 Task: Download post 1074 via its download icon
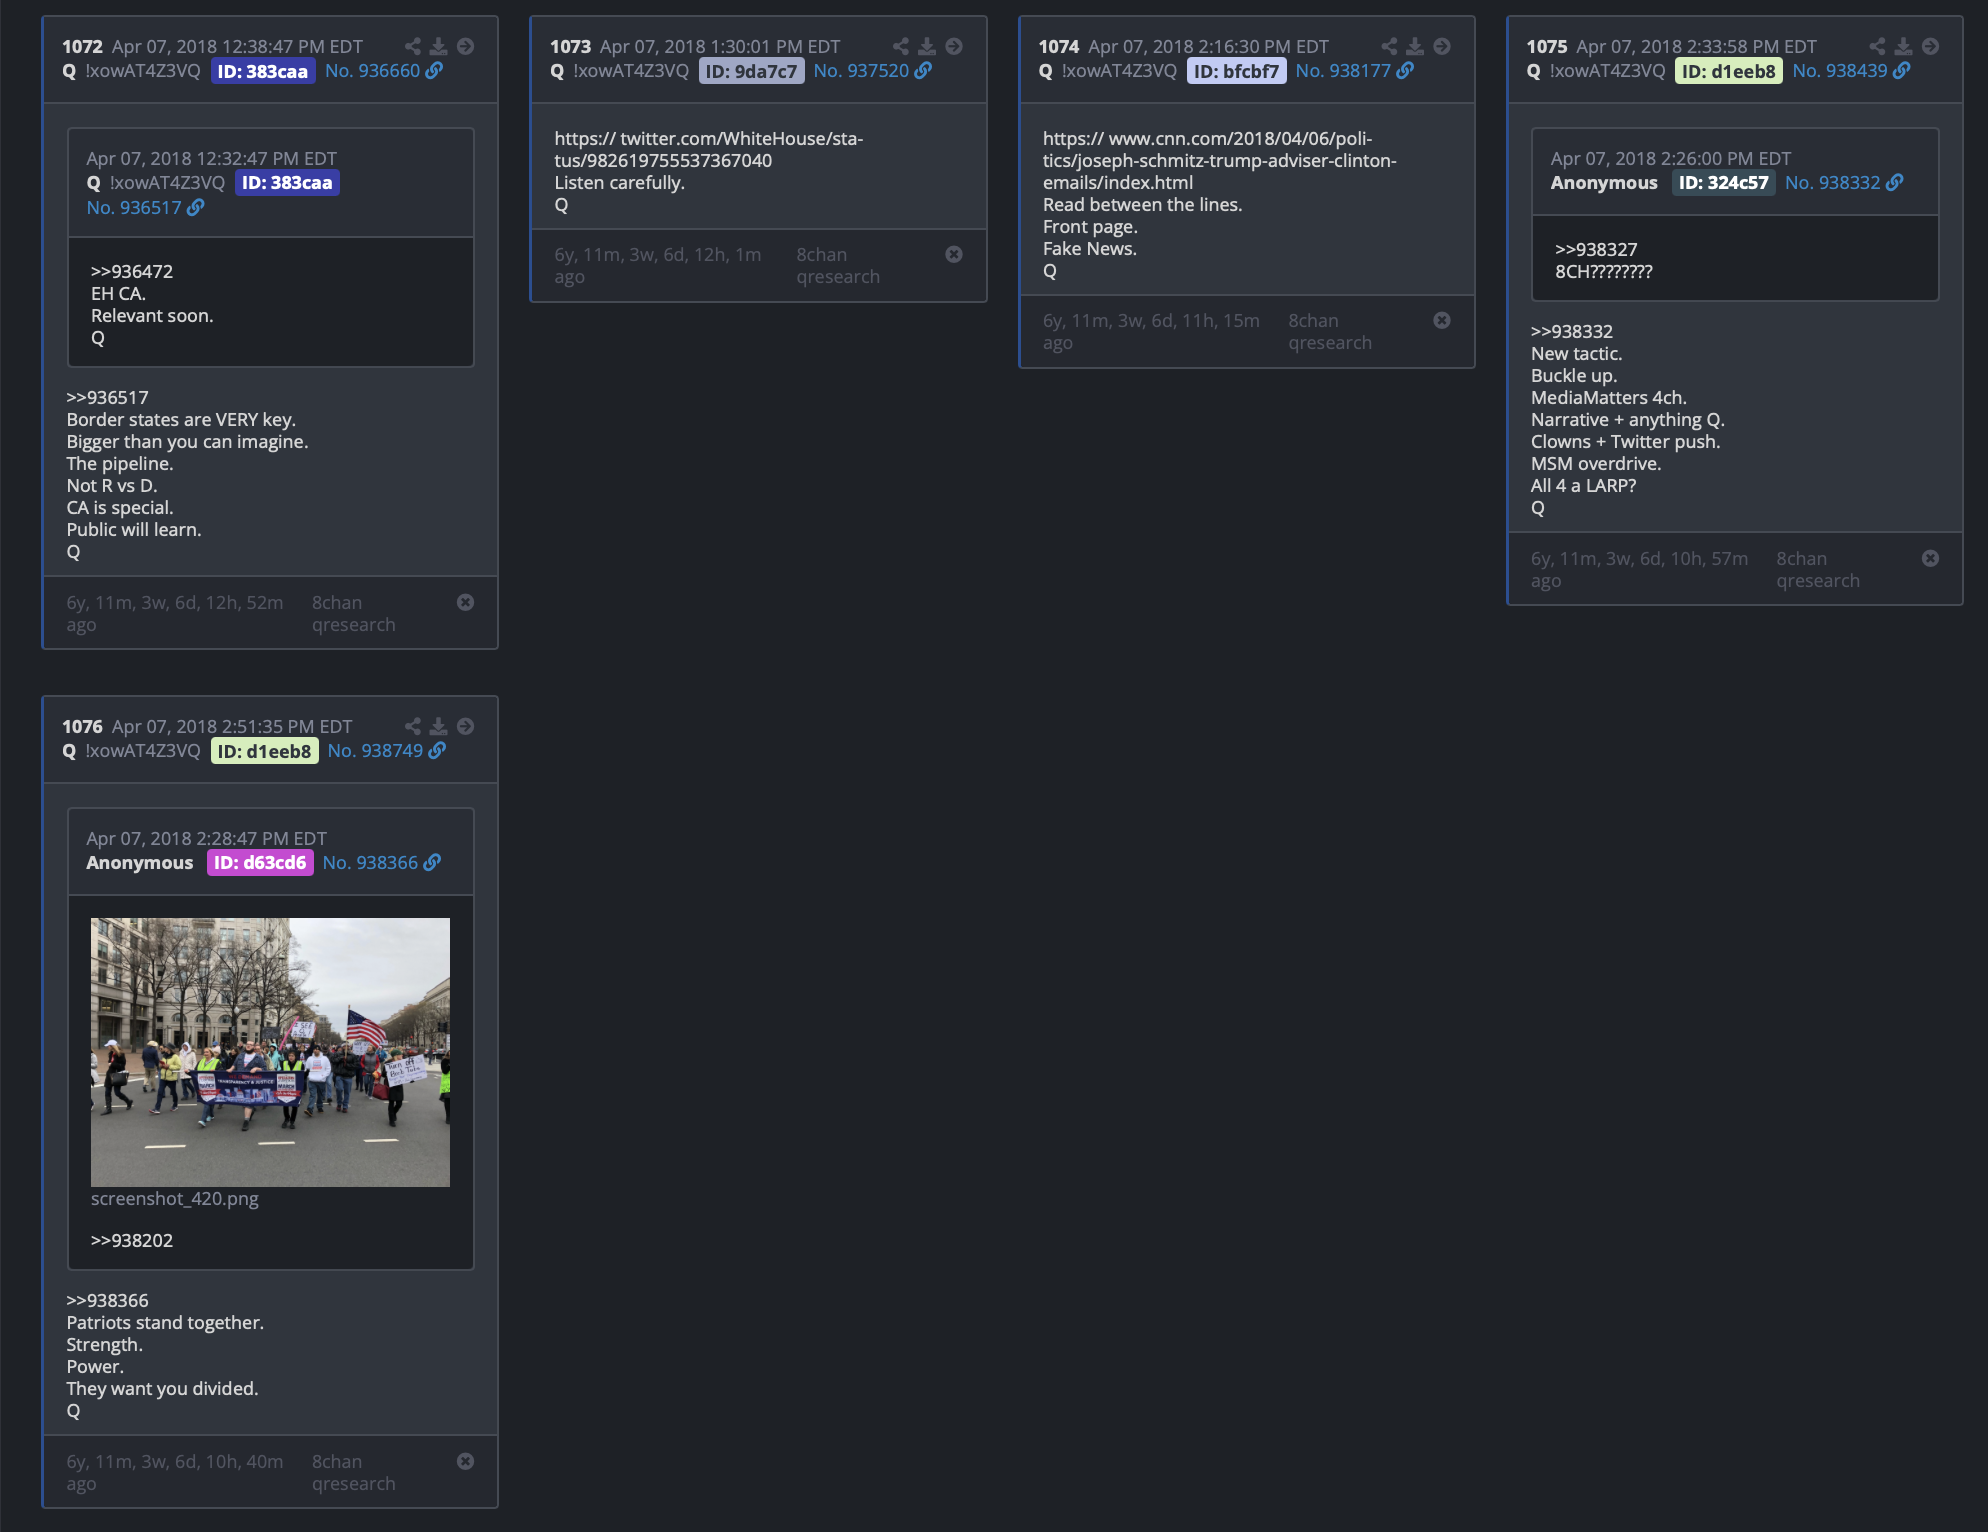pyautogui.click(x=1415, y=46)
